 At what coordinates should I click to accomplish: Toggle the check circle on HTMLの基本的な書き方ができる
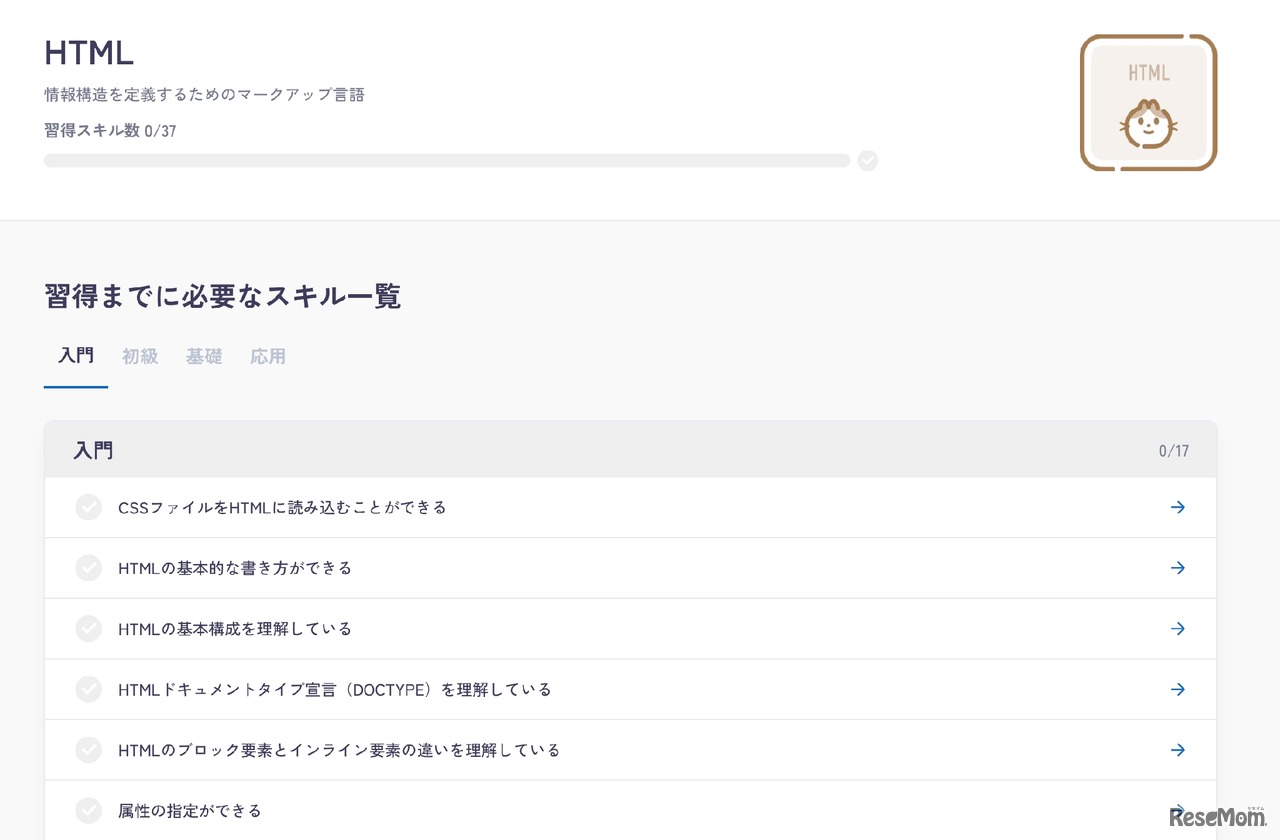[x=88, y=568]
